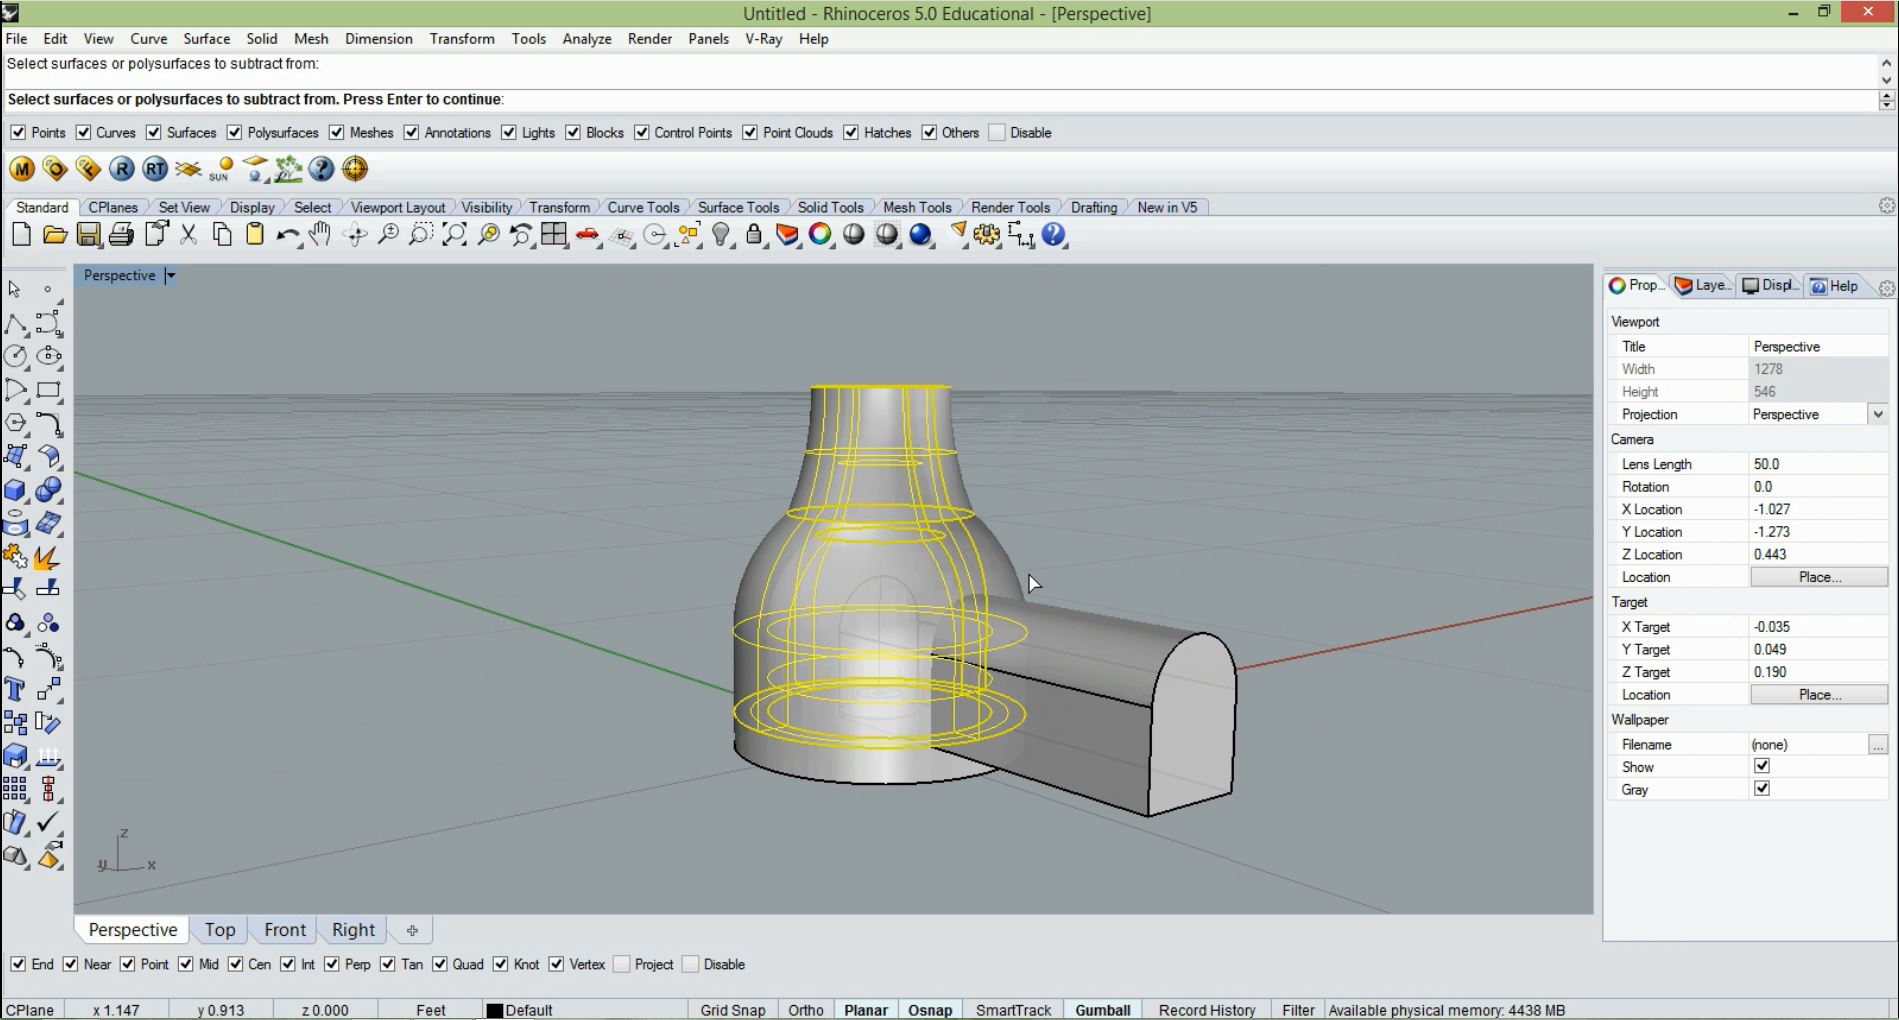Image resolution: width=1899 pixels, height=1020 pixels.
Task: Uncheck the Polysurfaces filter checkbox
Action: (235, 133)
